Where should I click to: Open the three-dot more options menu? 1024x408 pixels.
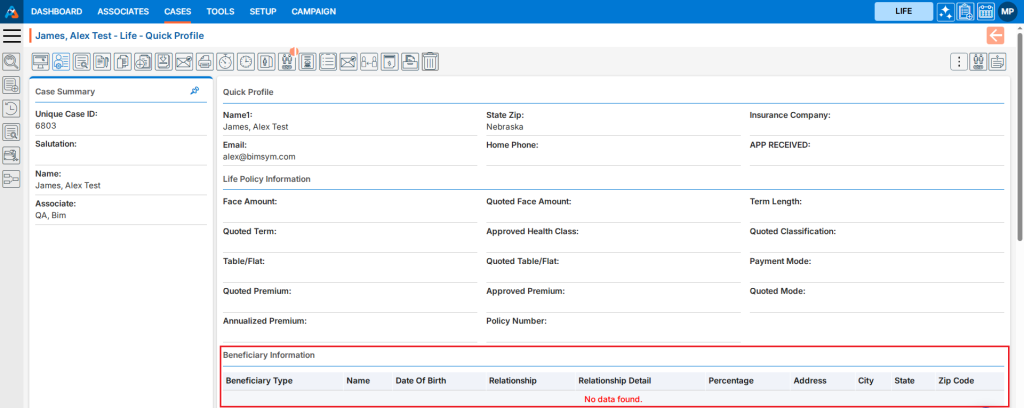(959, 62)
